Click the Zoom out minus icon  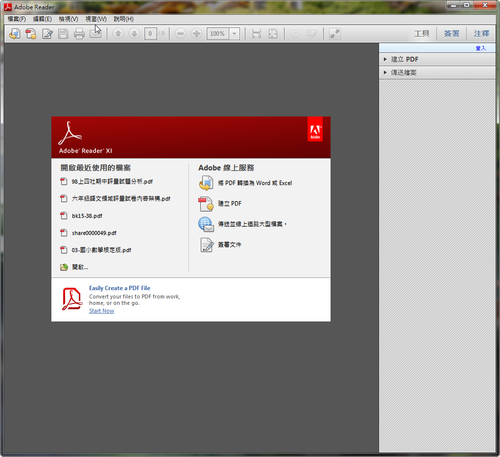point(180,34)
